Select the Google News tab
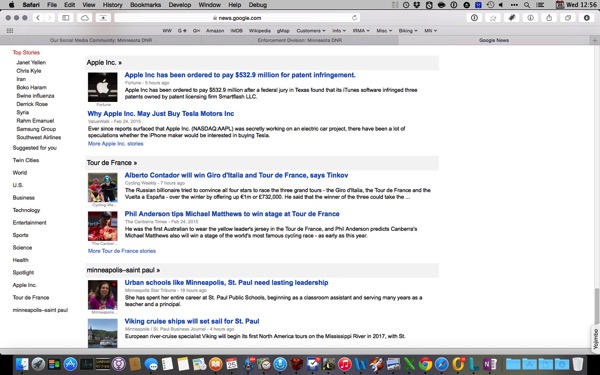600x375 pixels. (494, 40)
